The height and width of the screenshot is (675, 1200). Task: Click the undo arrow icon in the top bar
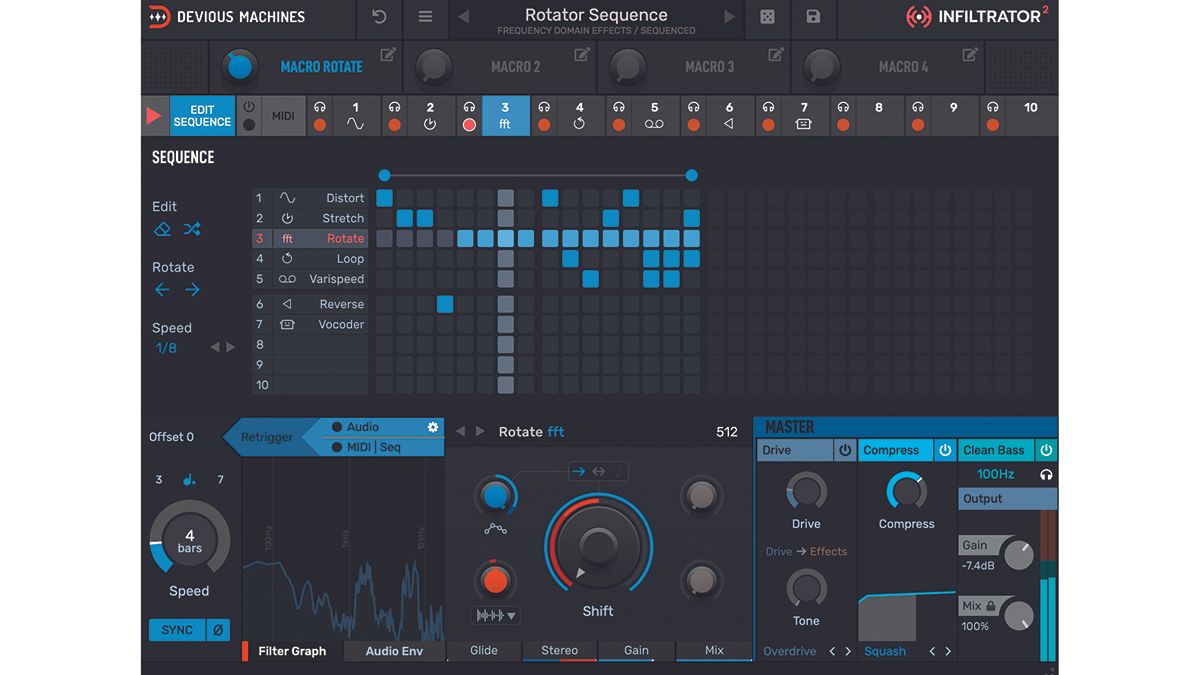click(x=379, y=17)
